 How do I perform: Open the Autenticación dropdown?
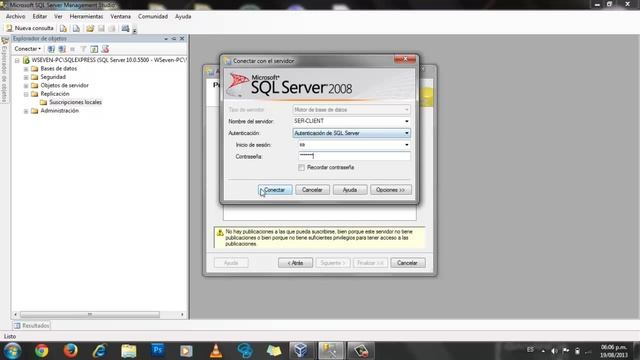click(407, 133)
